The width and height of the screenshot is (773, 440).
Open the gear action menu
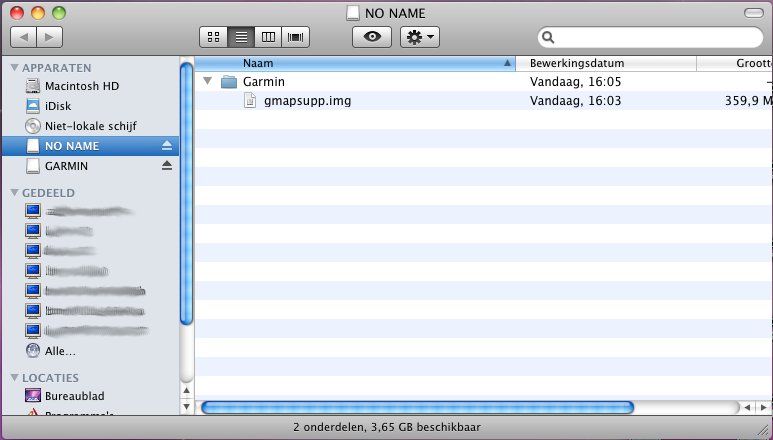pos(420,37)
